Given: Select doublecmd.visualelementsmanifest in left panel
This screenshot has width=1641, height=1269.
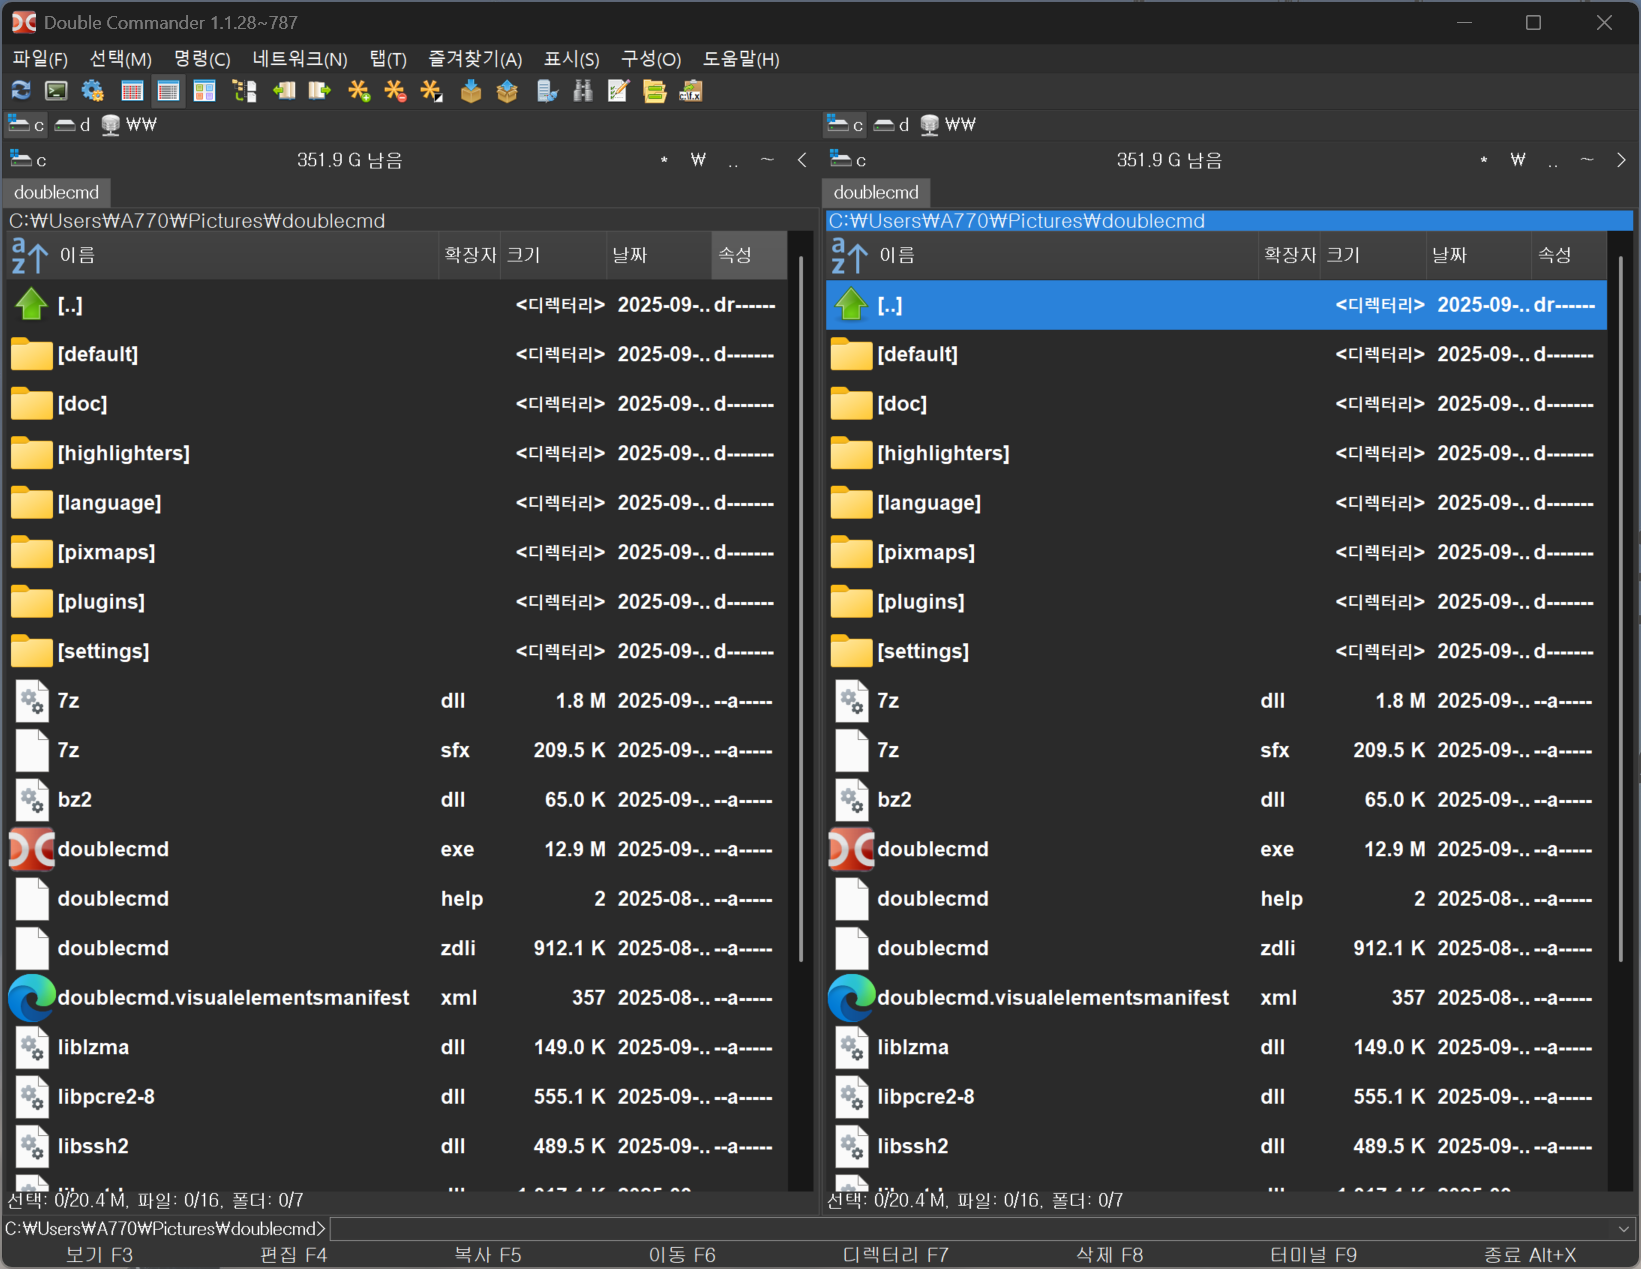Looking at the screenshot, I should pos(396,998).
